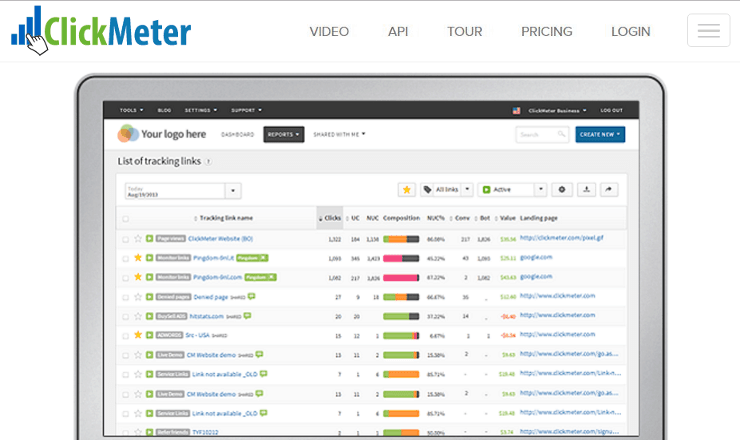This screenshot has width=740, height=440.
Task: Open comment bubble on hitstats.com row
Action: [x=247, y=316]
